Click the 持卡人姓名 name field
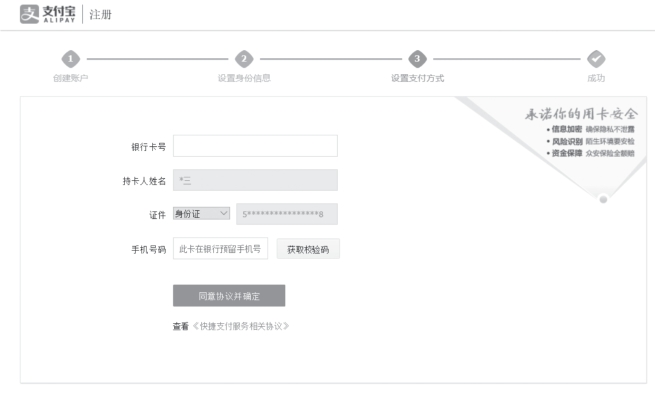The height and width of the screenshot is (401, 655). point(255,181)
